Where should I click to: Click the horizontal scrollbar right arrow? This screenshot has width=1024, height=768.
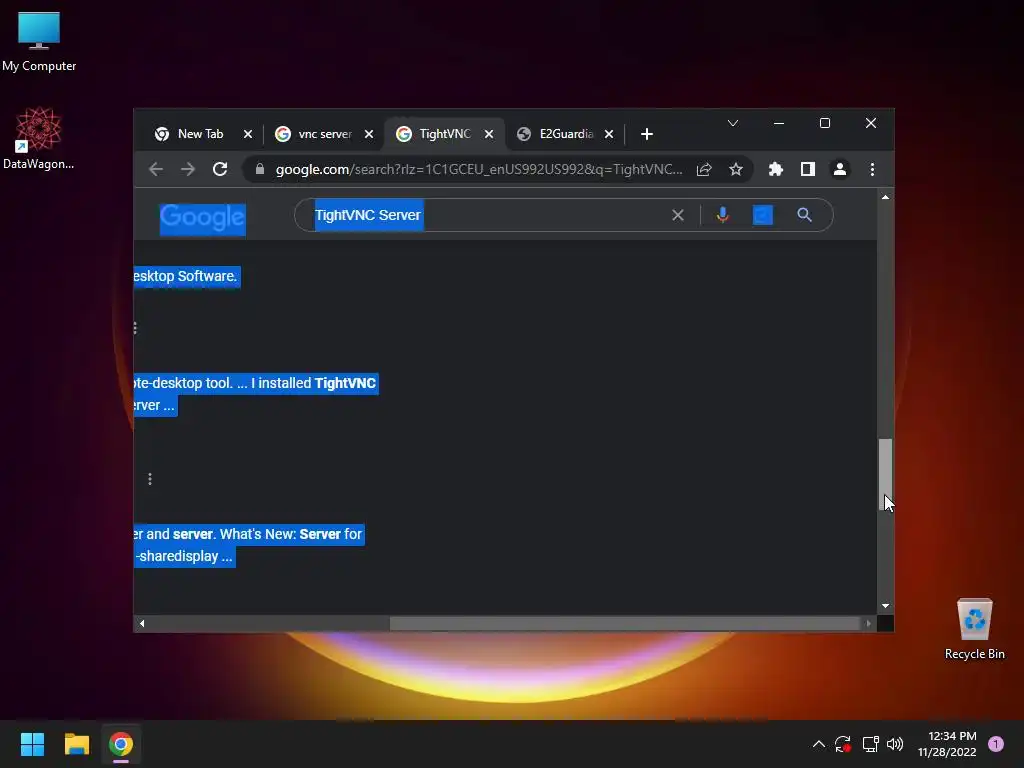tap(869, 624)
